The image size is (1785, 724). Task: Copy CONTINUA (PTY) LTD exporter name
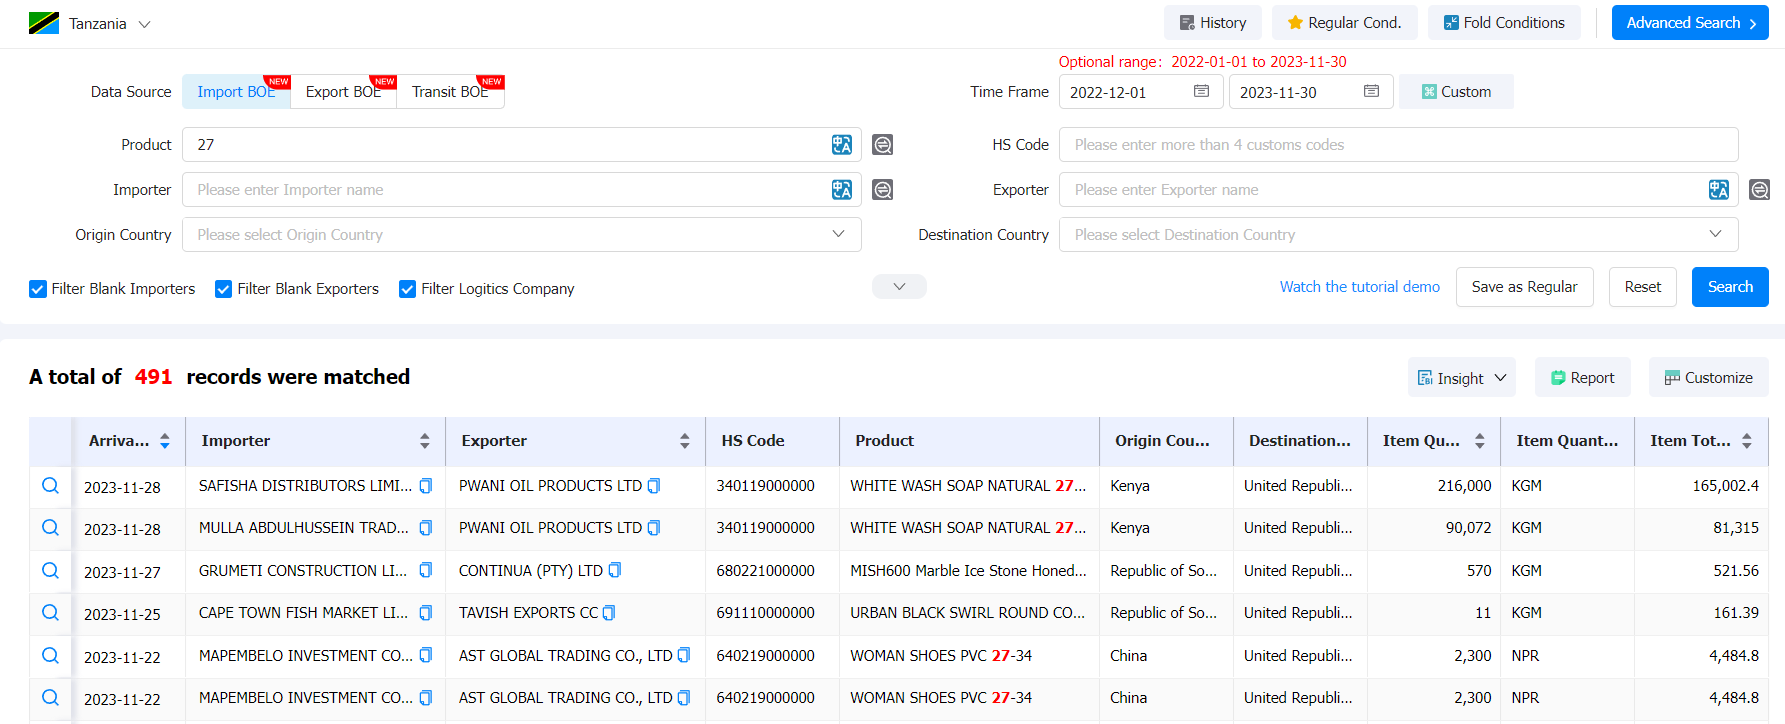pos(615,571)
